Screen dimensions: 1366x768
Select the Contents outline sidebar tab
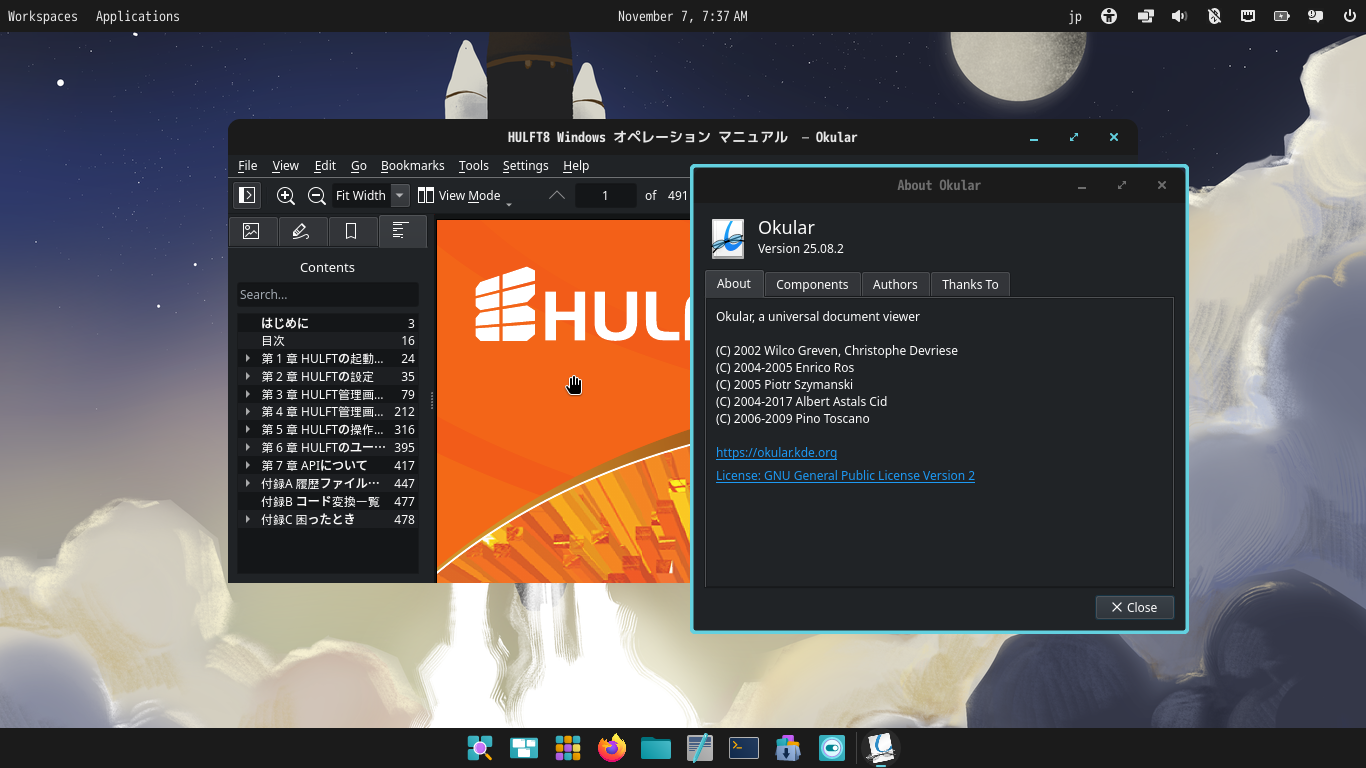click(x=402, y=231)
